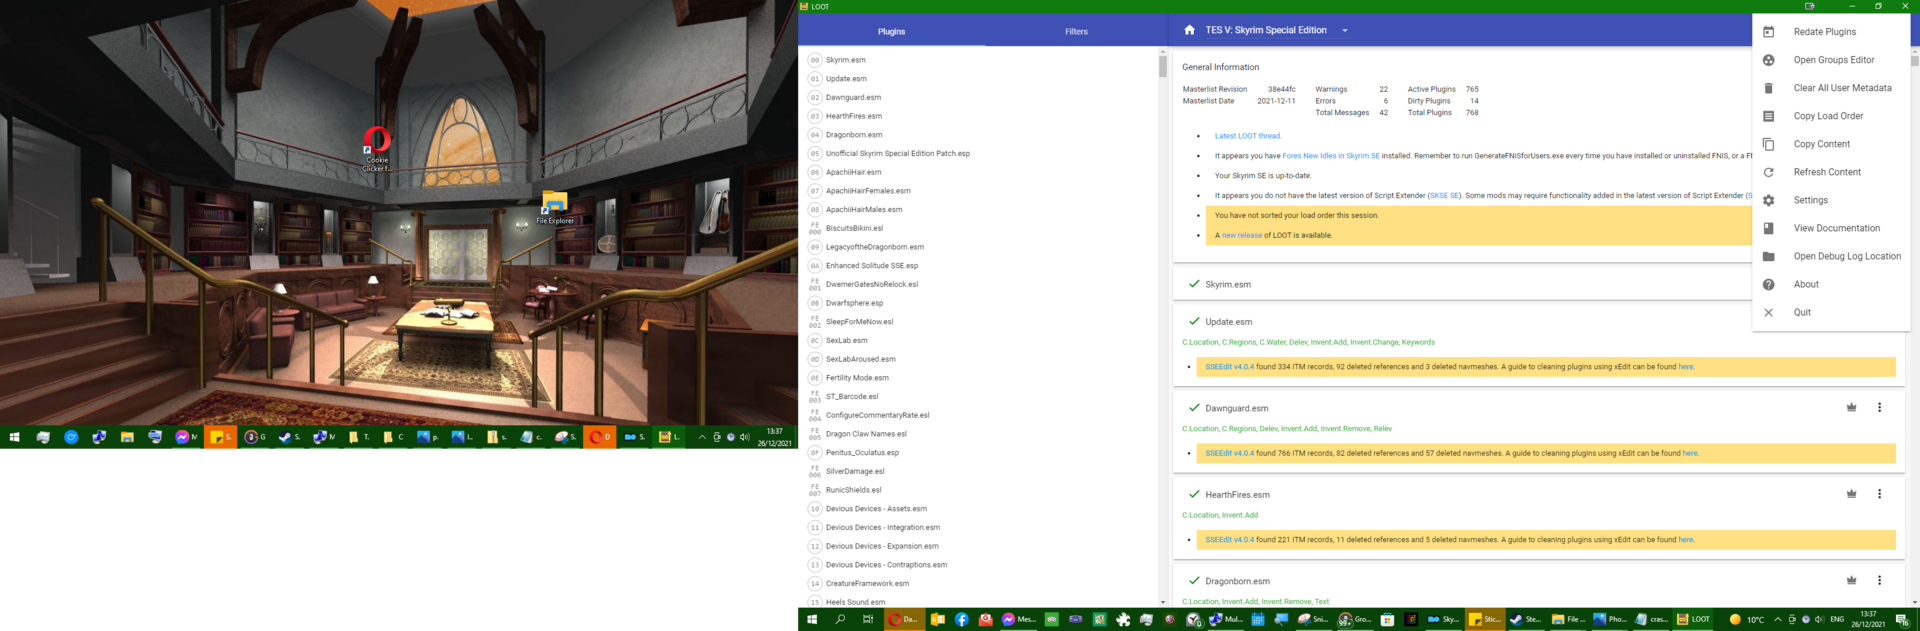Open the Latest LOOT thread link

pyautogui.click(x=1247, y=136)
